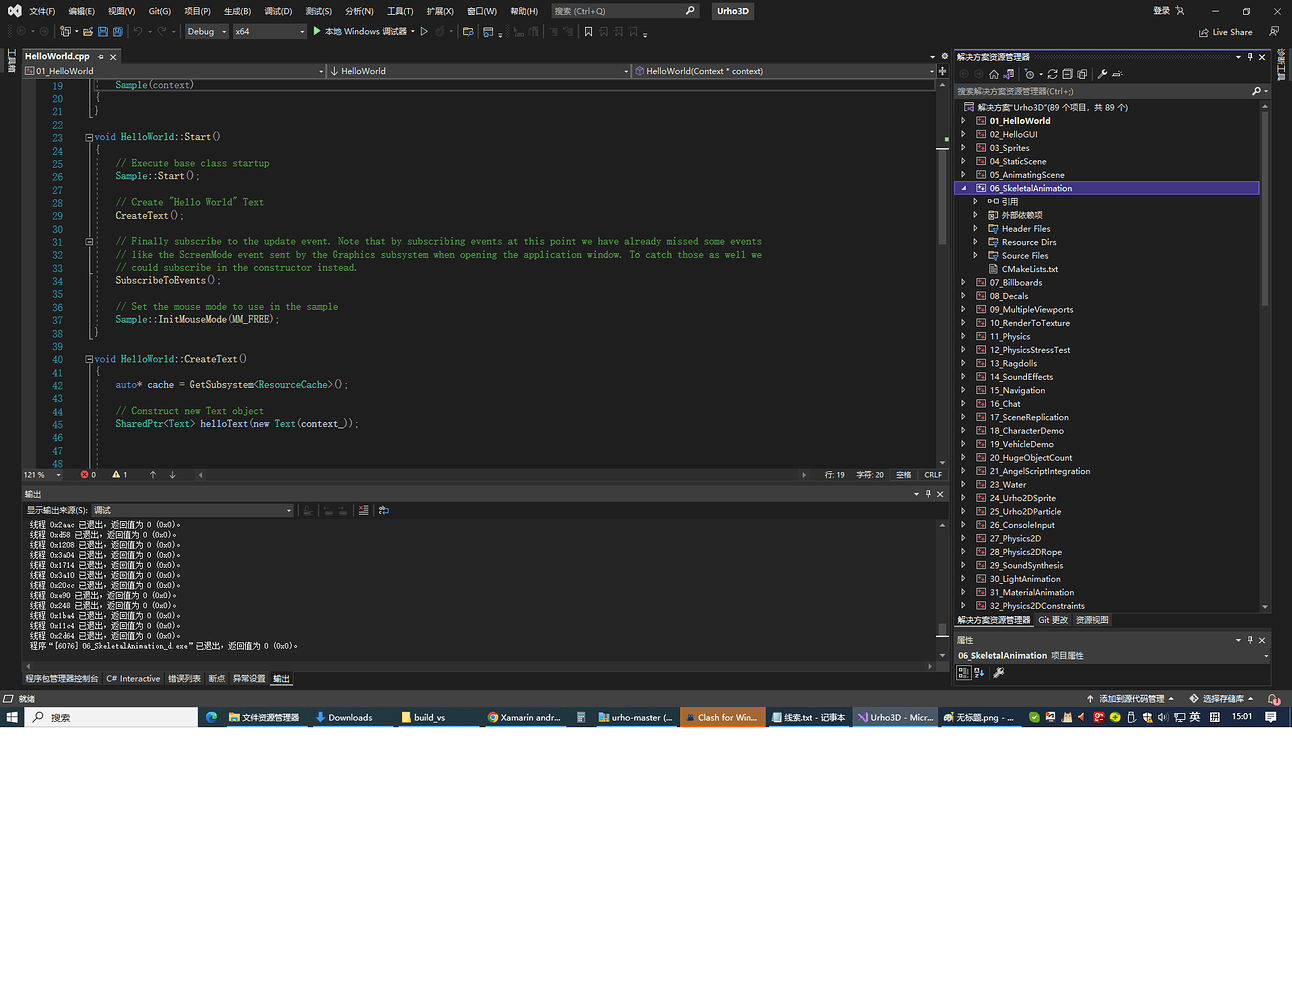Viewport: 1292px width, 1000px height.
Task: Expand the Resource Dirs folder
Action: pos(976,242)
